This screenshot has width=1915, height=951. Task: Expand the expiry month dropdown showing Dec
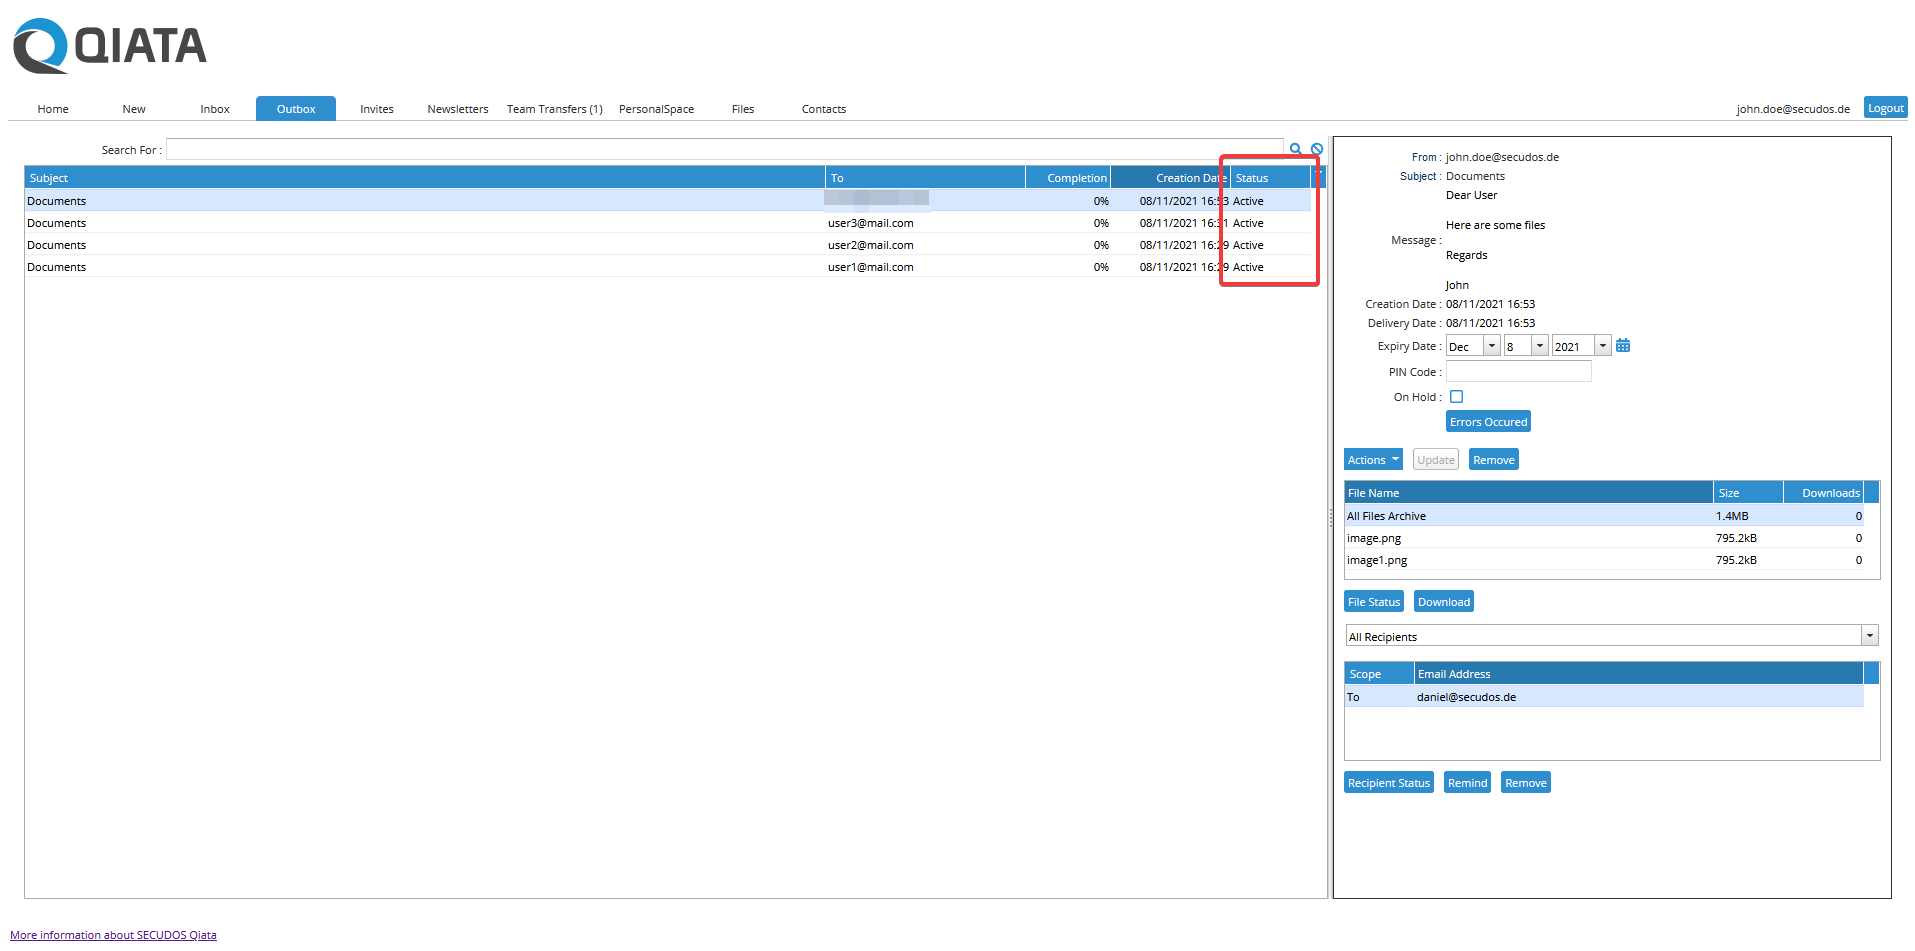(1491, 346)
